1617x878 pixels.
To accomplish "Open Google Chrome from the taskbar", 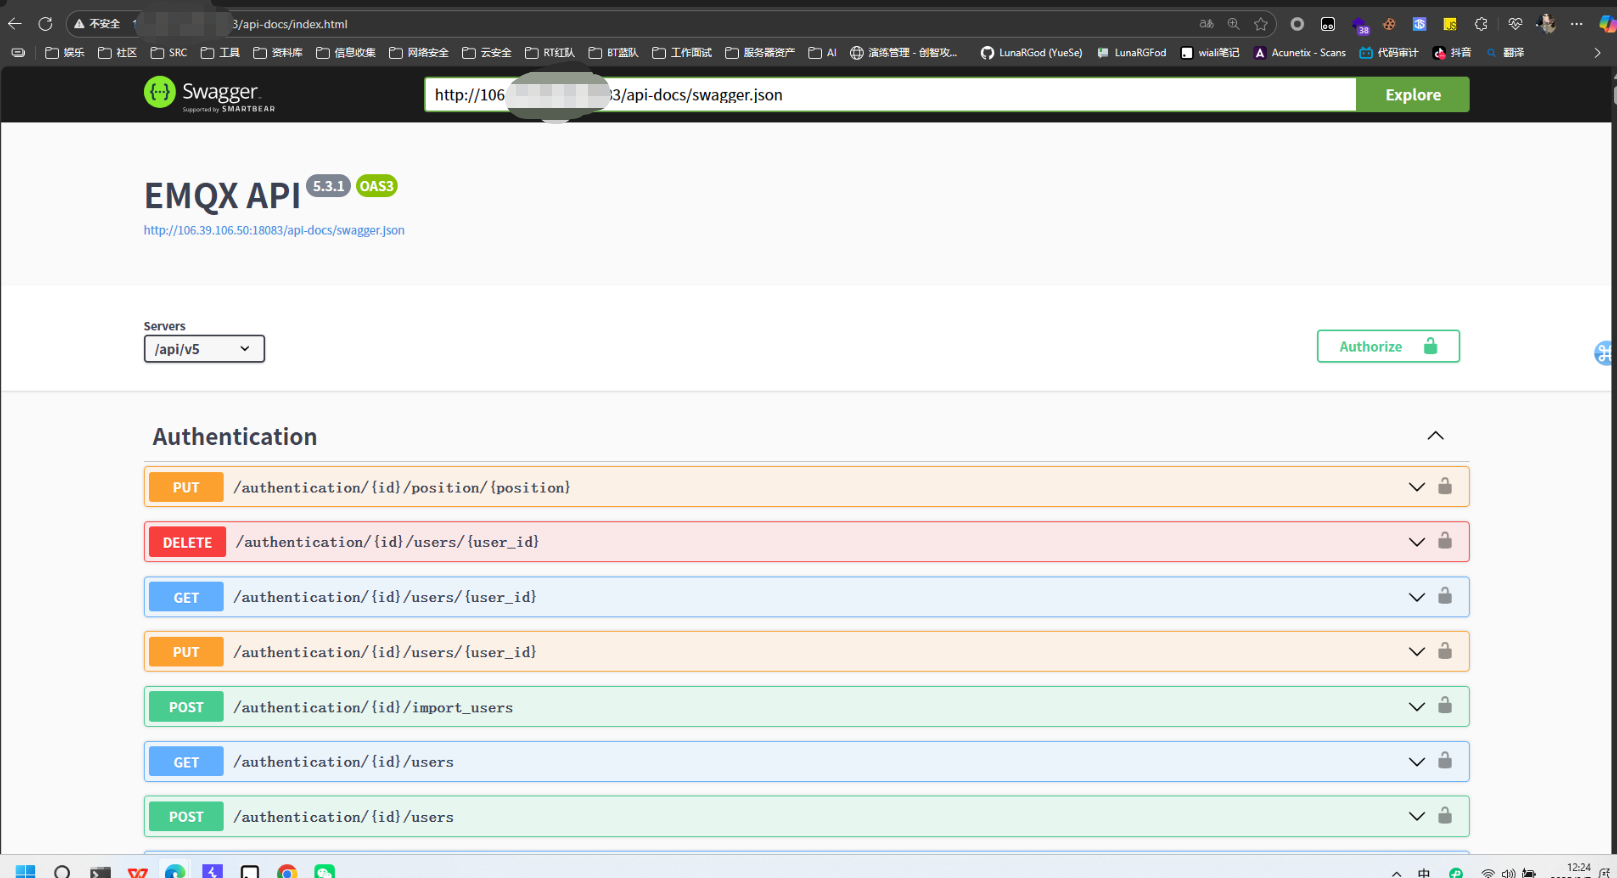I will pyautogui.click(x=287, y=872).
